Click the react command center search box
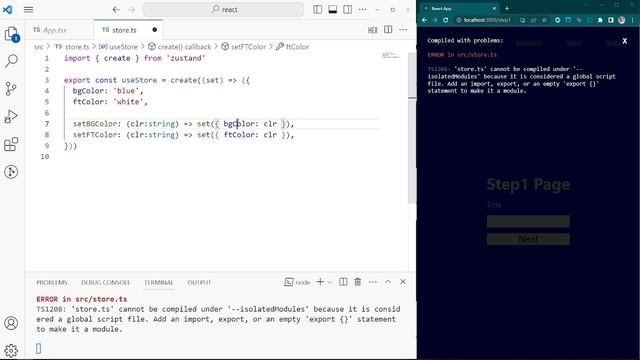The image size is (640, 360). click(x=224, y=9)
